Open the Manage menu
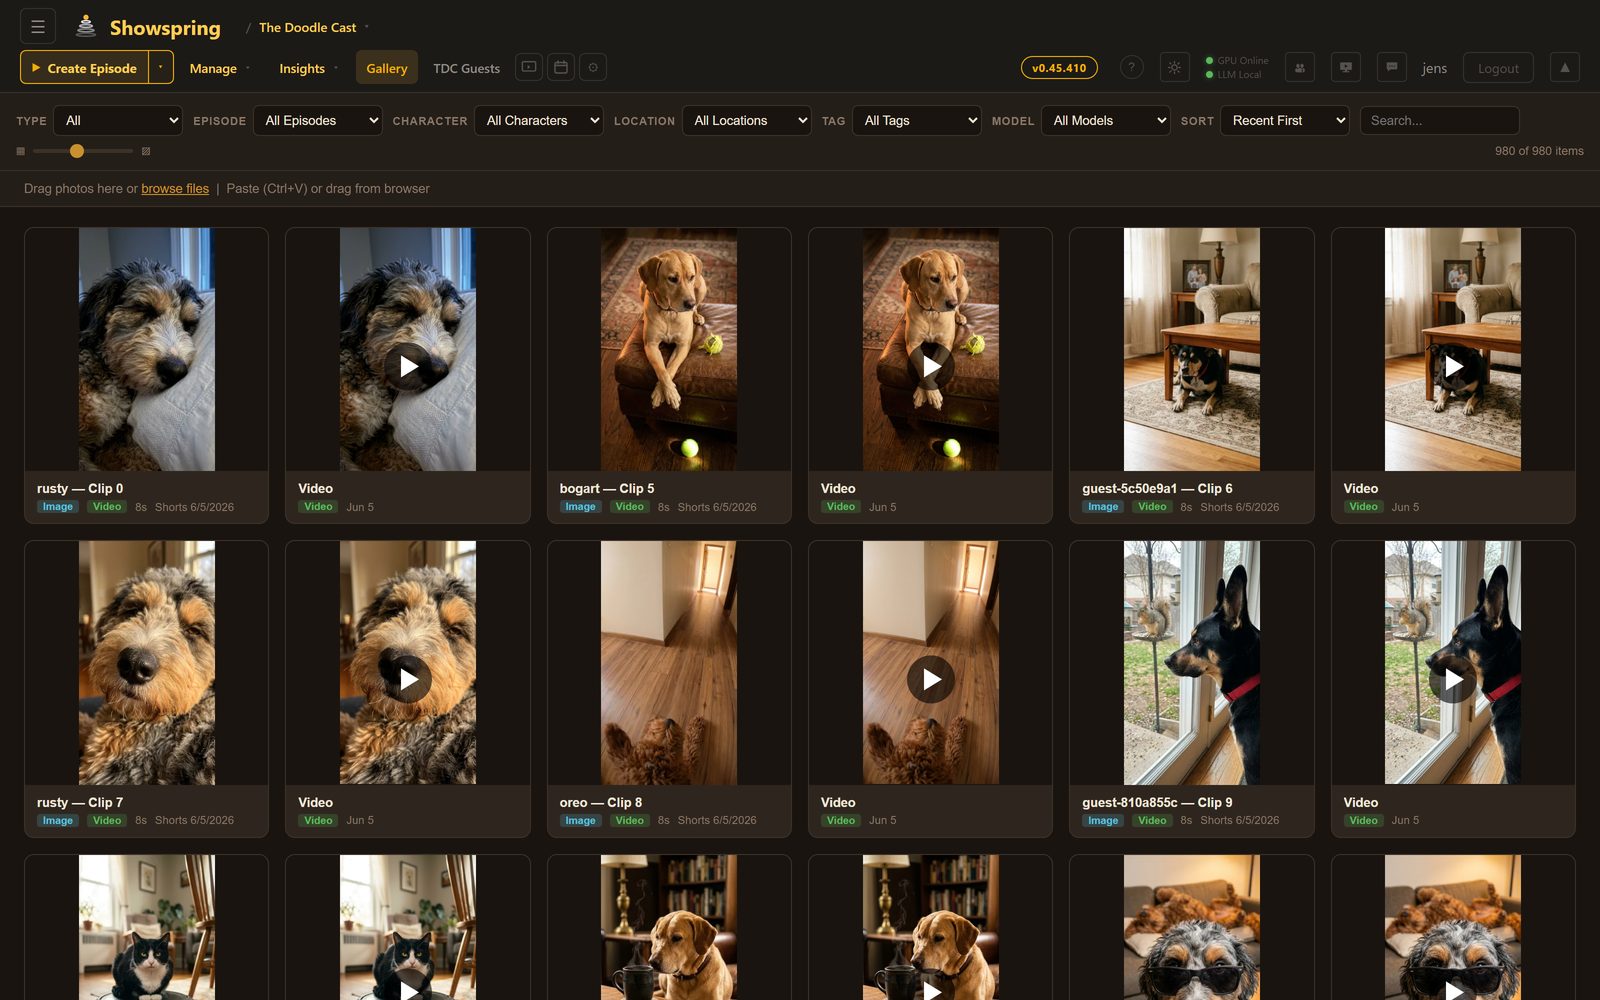This screenshot has height=1000, width=1600. [x=219, y=68]
